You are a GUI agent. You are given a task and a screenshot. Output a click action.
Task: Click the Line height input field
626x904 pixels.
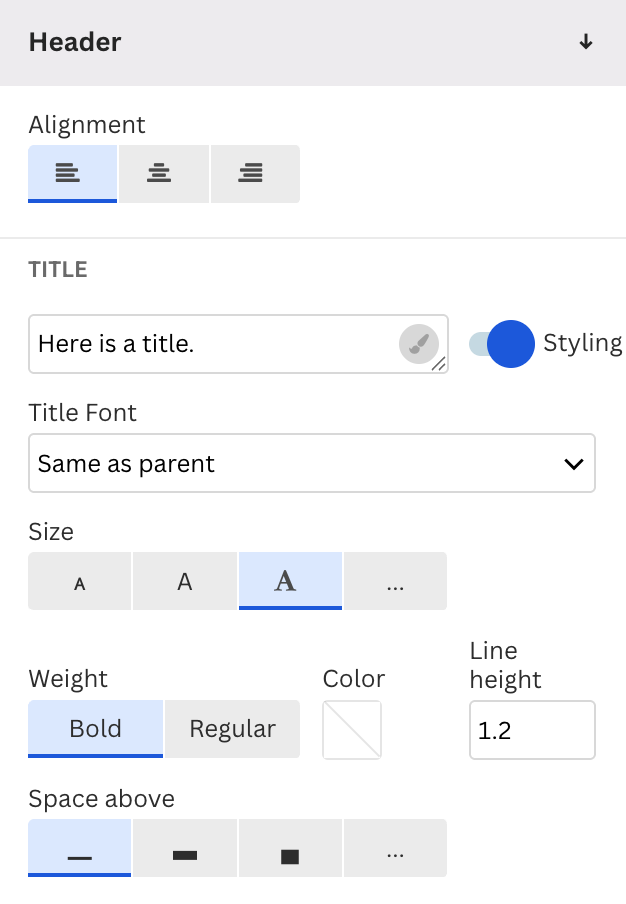point(531,730)
